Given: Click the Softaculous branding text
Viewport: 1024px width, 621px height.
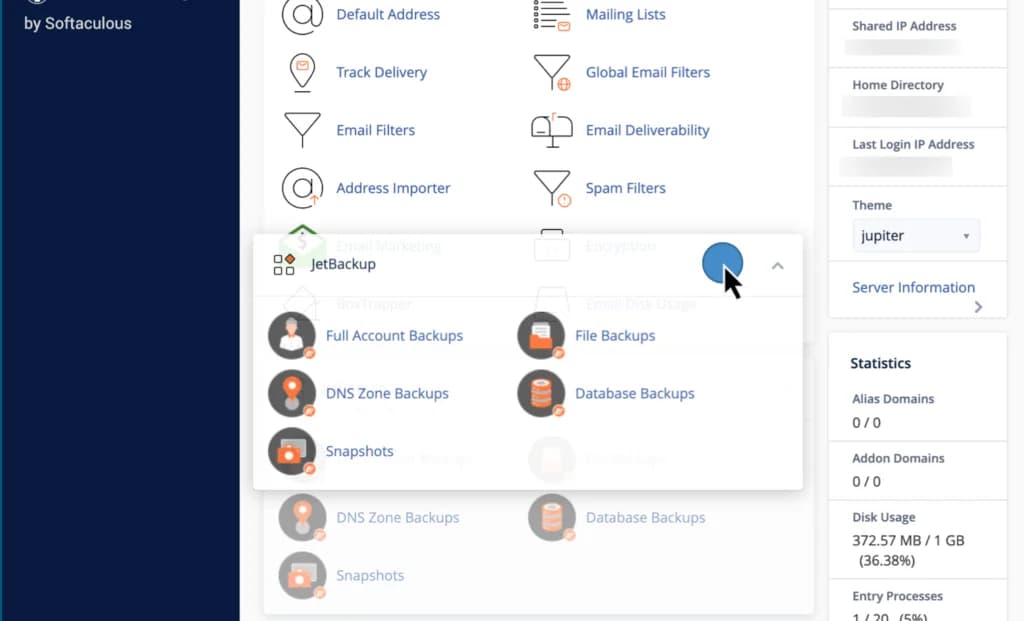Looking at the screenshot, I should pyautogui.click(x=77, y=23).
